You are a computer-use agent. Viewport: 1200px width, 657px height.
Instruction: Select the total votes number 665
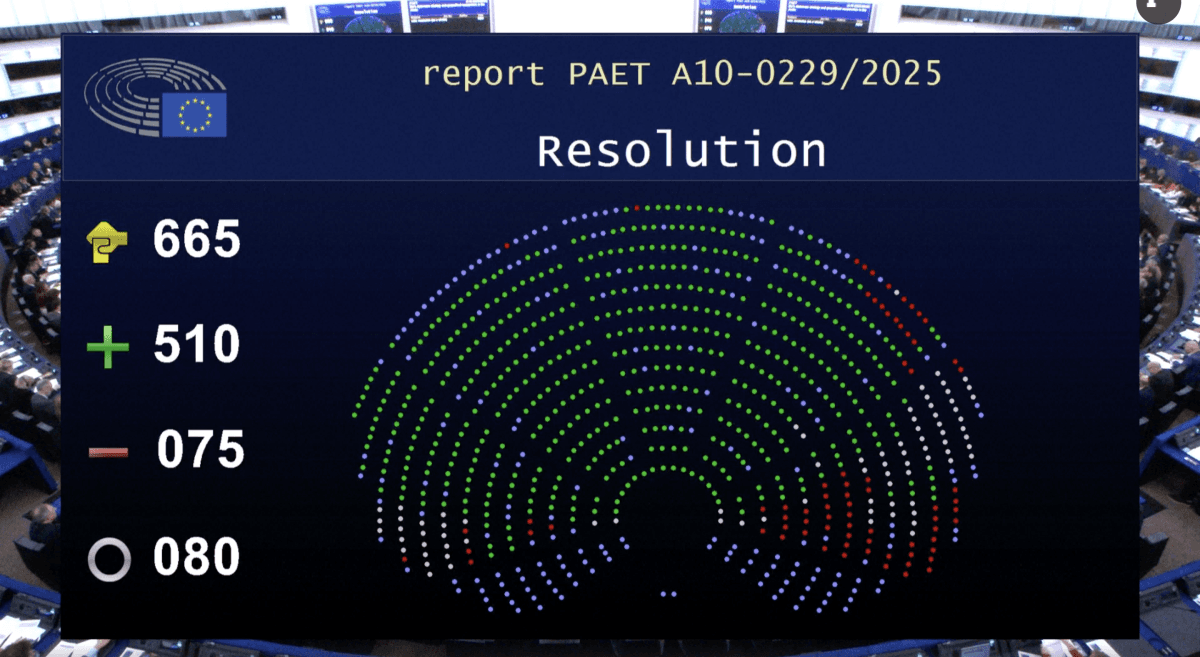[197, 240]
